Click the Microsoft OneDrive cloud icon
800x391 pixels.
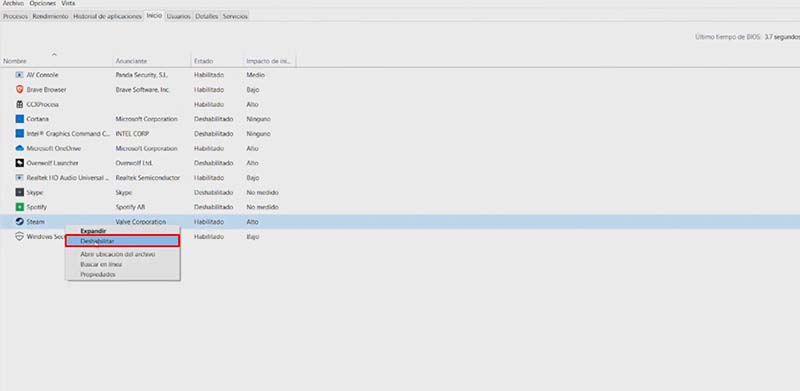(x=19, y=149)
